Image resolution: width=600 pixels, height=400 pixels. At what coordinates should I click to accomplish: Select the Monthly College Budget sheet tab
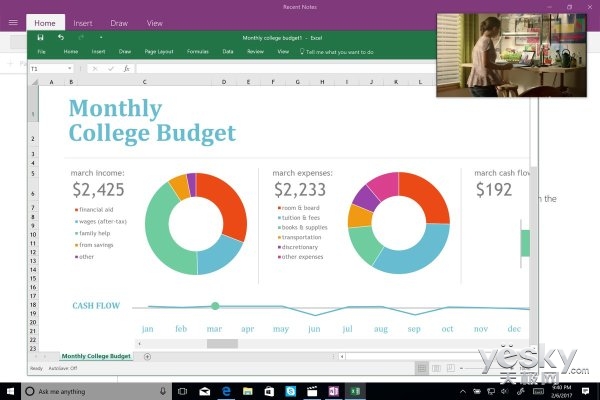pyautogui.click(x=96, y=356)
